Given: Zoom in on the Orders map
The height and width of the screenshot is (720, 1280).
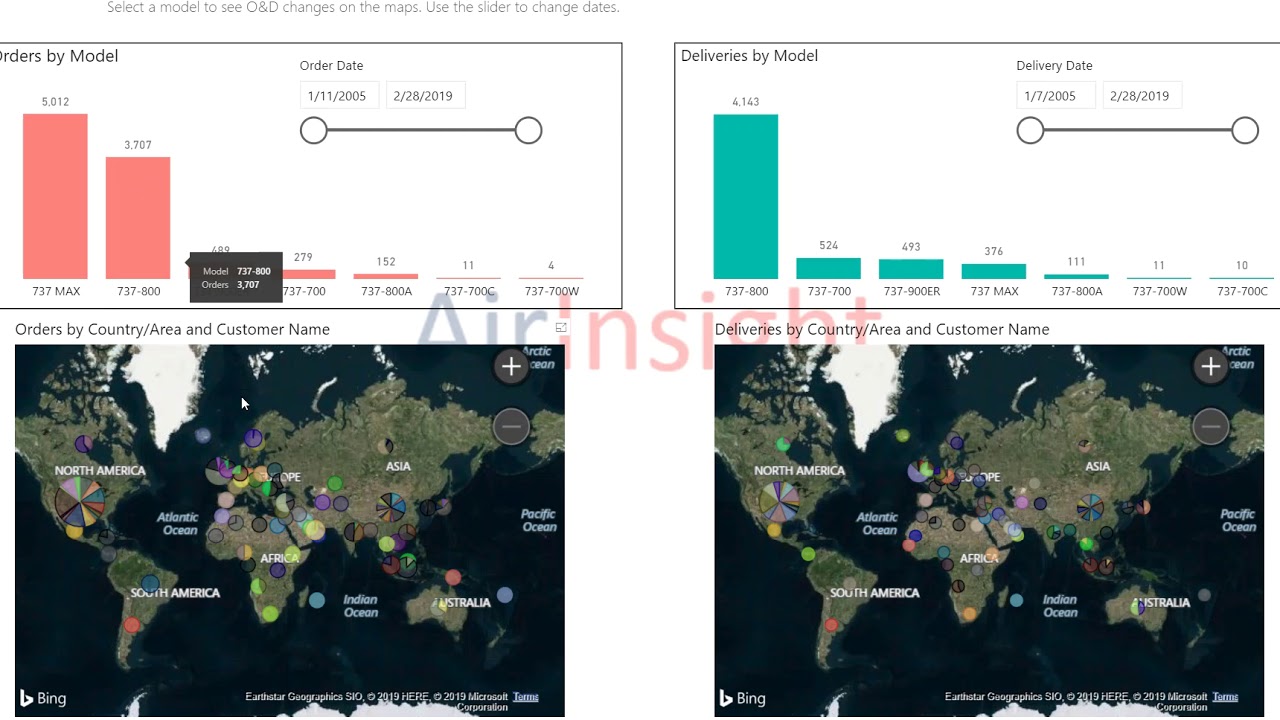Looking at the screenshot, I should pyautogui.click(x=511, y=366).
